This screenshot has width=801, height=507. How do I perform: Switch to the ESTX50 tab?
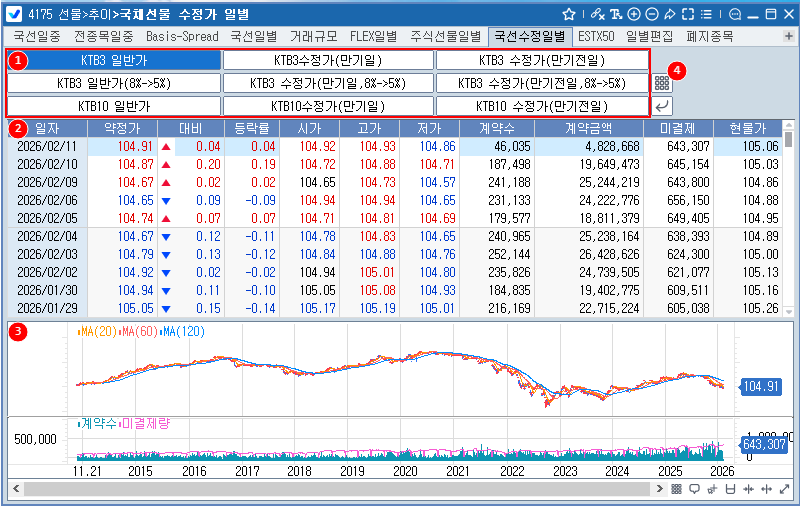596,37
